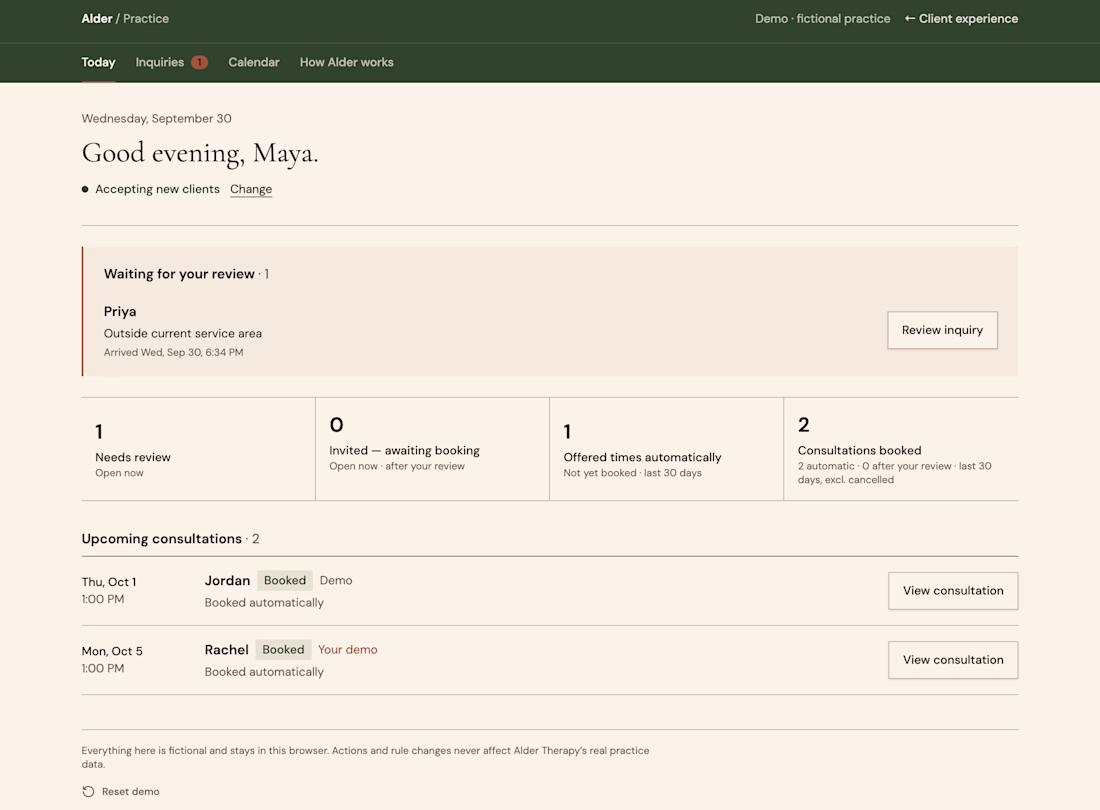
Task: Click the 'Demo' label beside Jordan
Action: point(336,581)
